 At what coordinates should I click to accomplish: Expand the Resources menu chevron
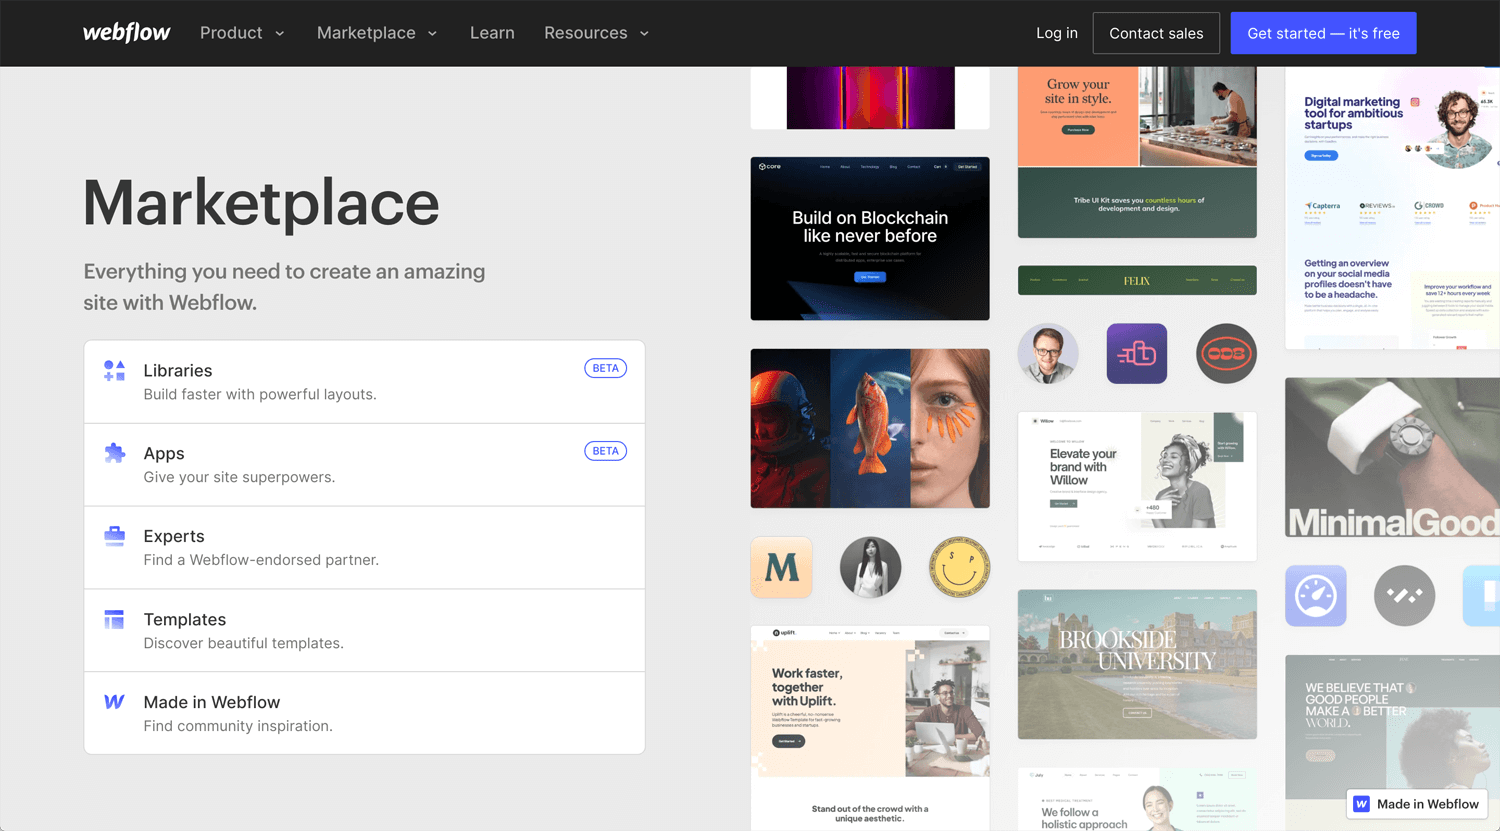(x=645, y=34)
